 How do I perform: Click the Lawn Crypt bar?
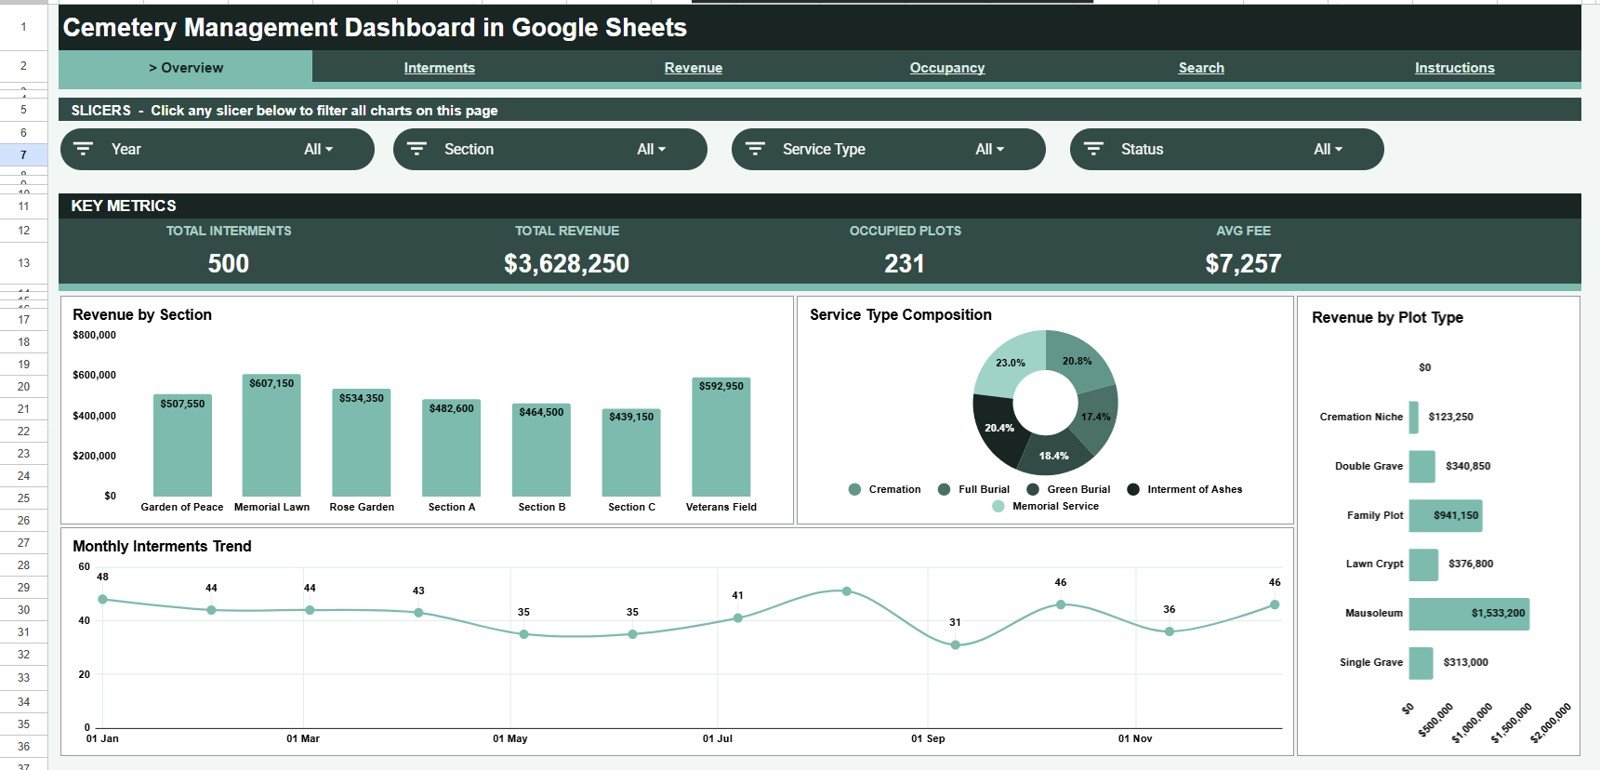1424,564
